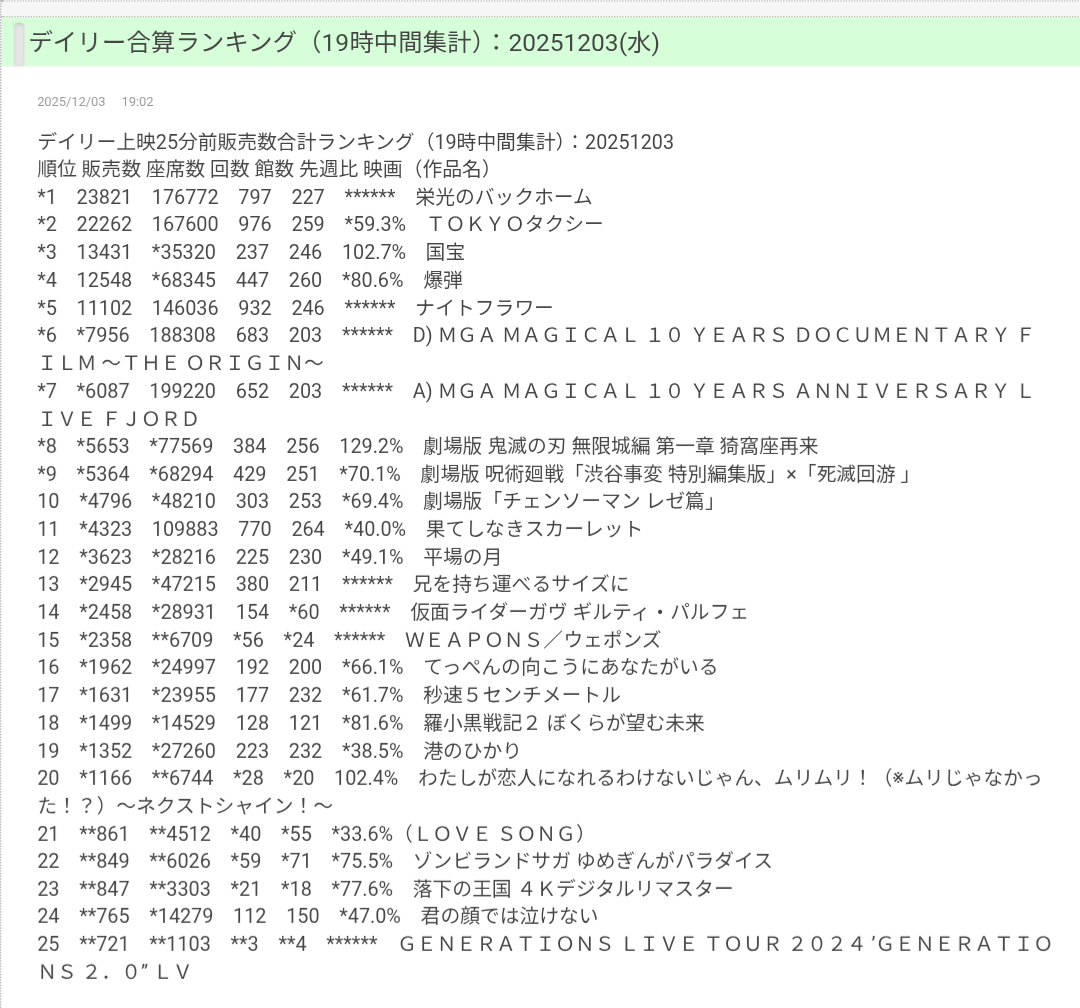Screen dimensions: 1080x1008
Task: Click the post date 2025/12/03
Action: [70, 102]
